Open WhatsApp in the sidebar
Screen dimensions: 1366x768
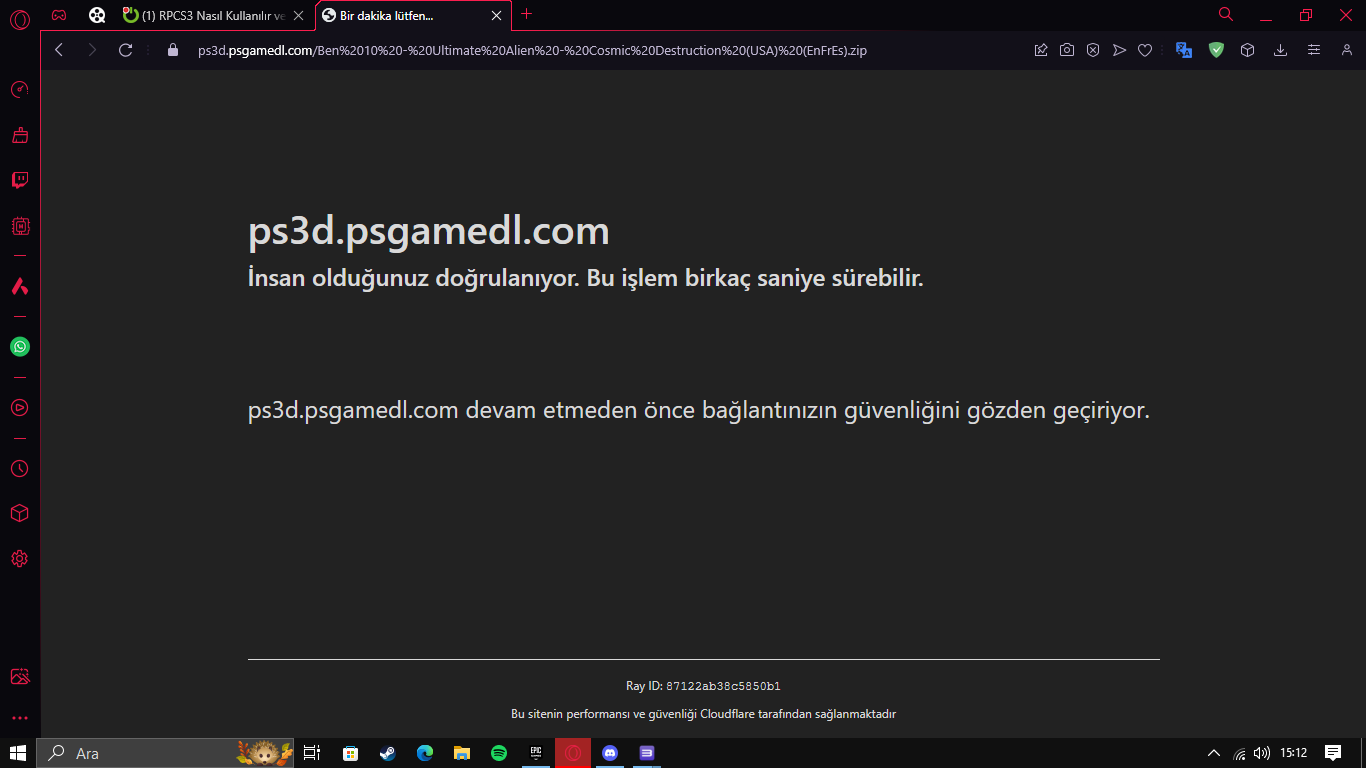coord(19,347)
